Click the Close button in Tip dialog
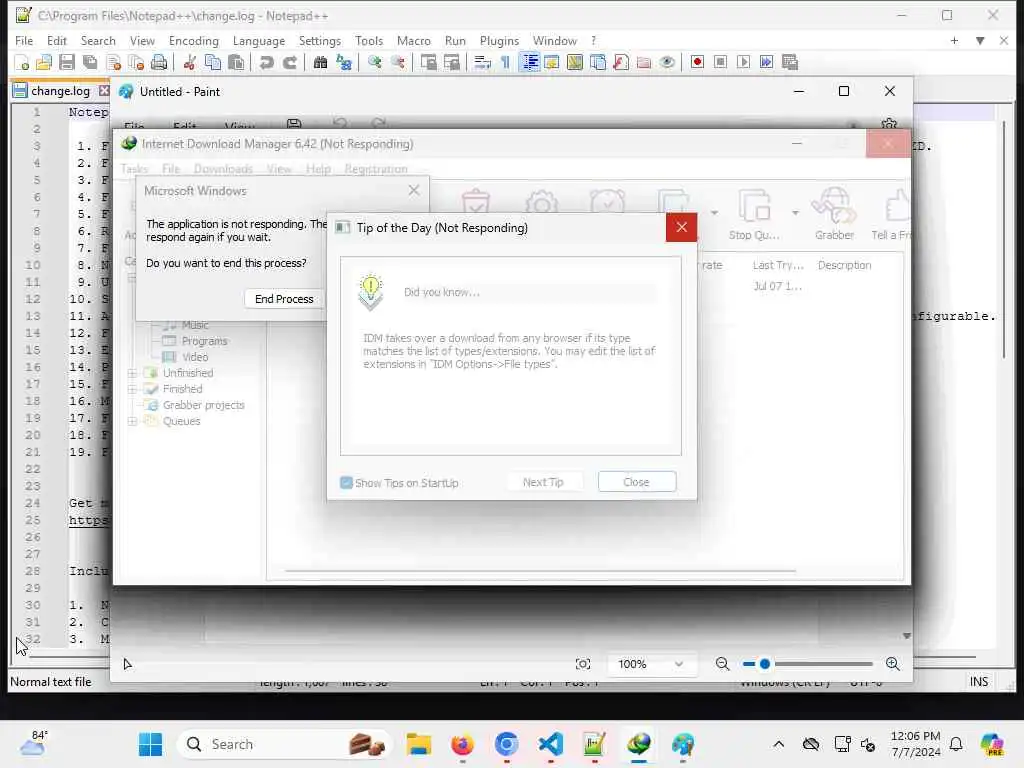1024x768 pixels. (637, 482)
